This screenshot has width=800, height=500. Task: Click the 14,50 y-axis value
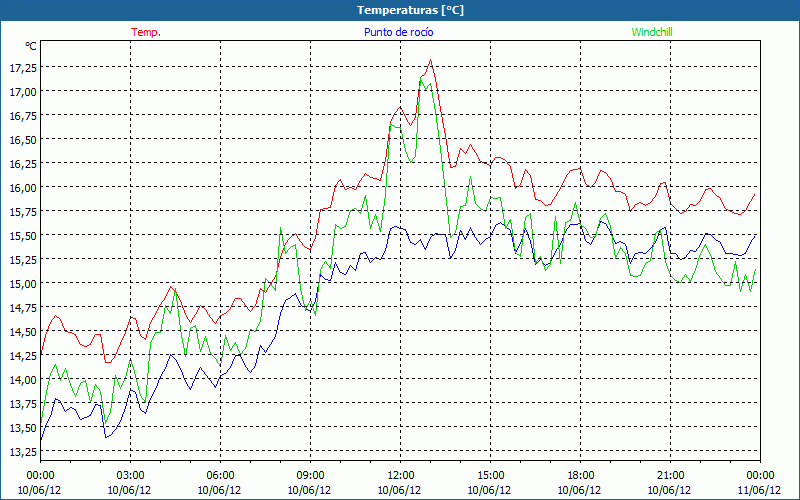[x=23, y=332]
